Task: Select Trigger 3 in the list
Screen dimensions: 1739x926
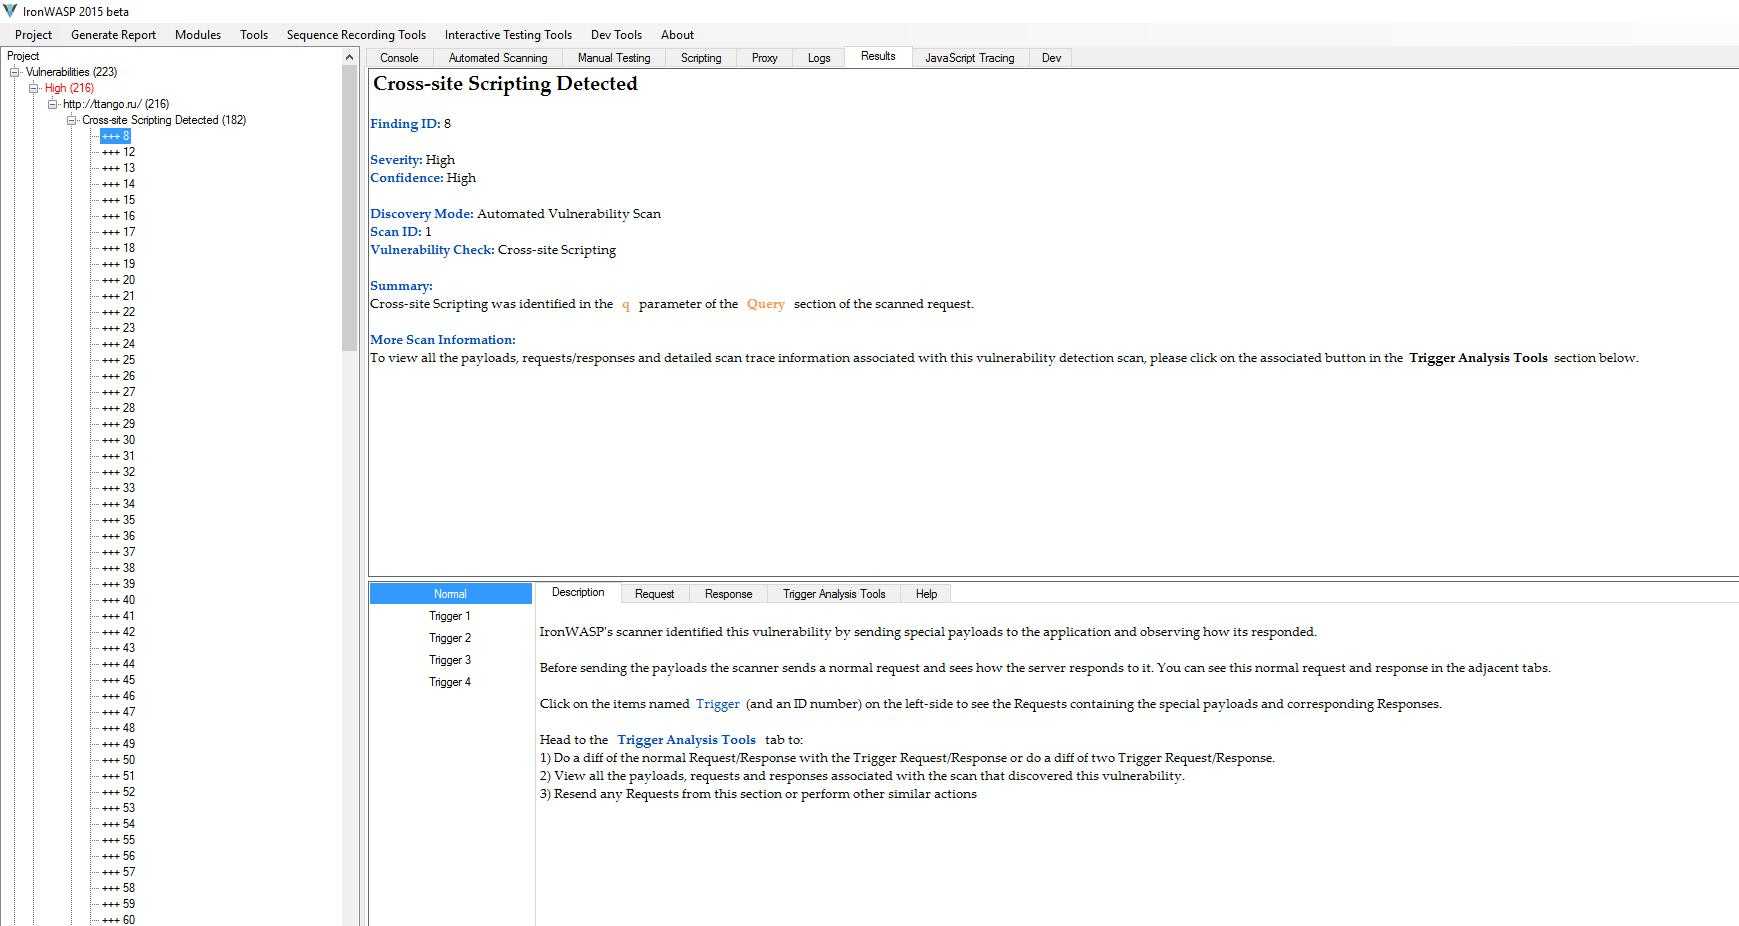Action: (449, 660)
